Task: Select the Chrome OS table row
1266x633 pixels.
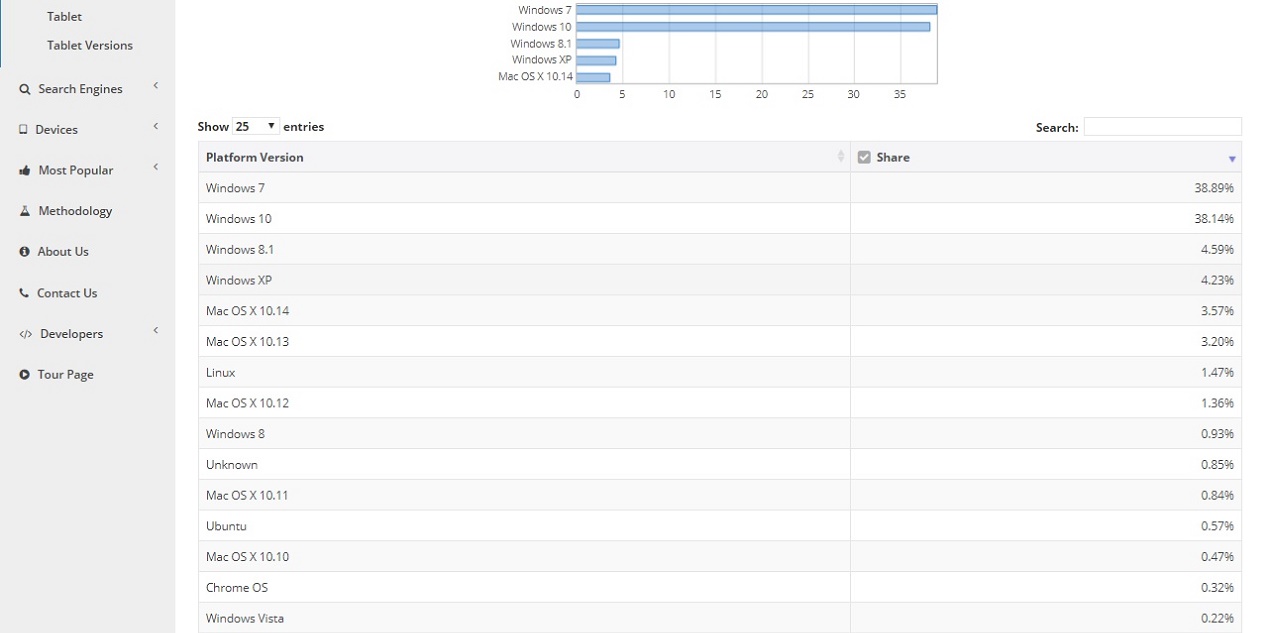Action: click(720, 588)
